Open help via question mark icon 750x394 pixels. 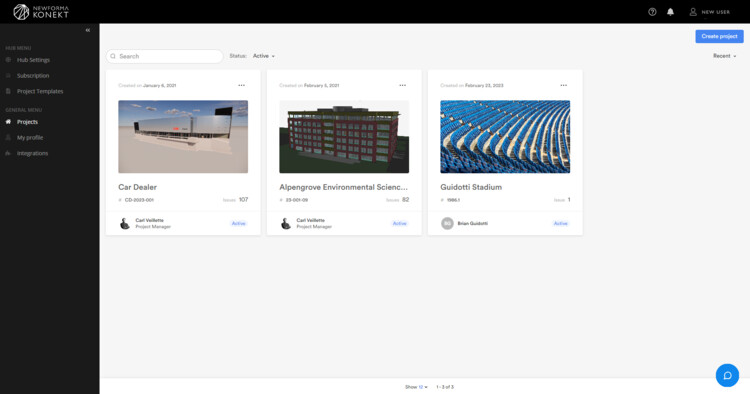tap(652, 12)
